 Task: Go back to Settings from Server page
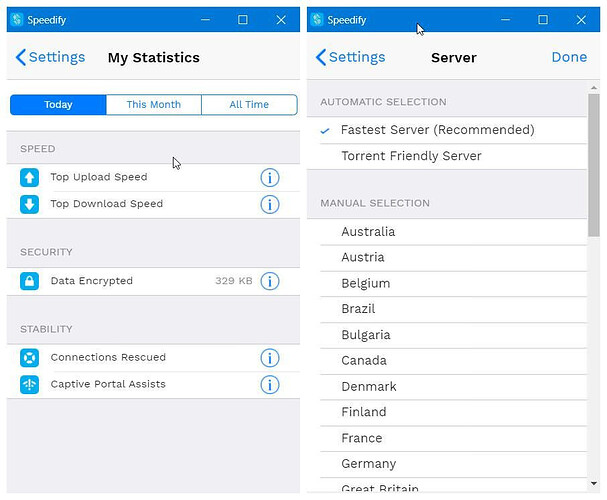(x=350, y=57)
